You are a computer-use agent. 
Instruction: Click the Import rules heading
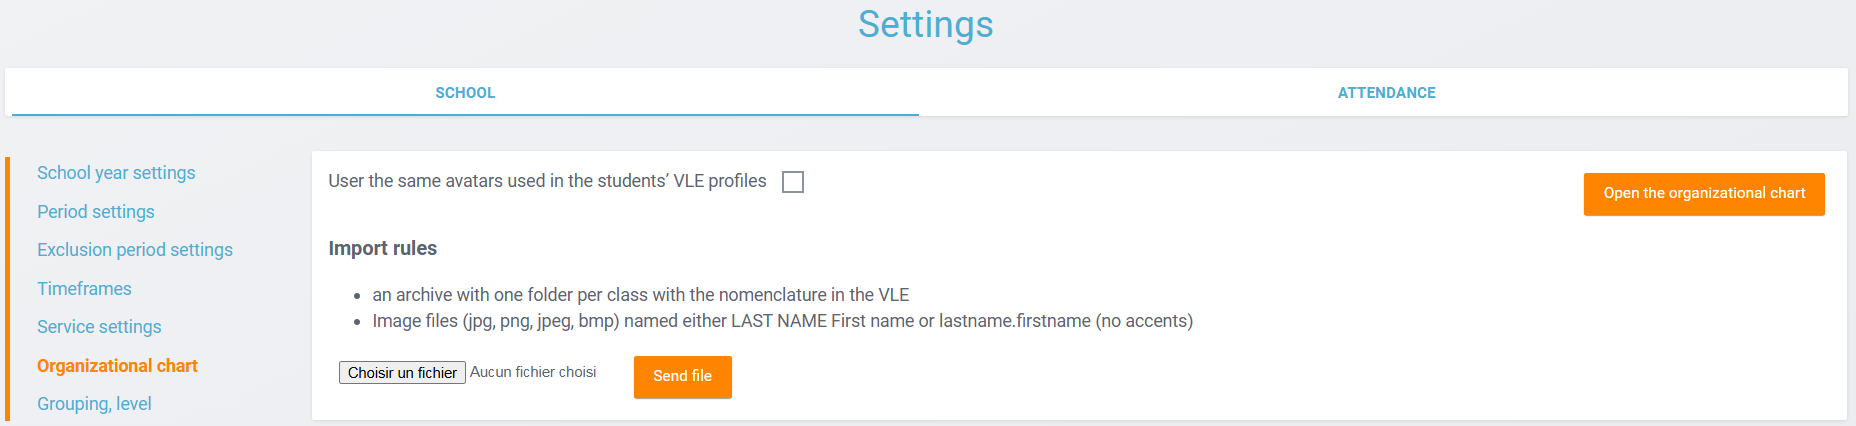click(382, 248)
